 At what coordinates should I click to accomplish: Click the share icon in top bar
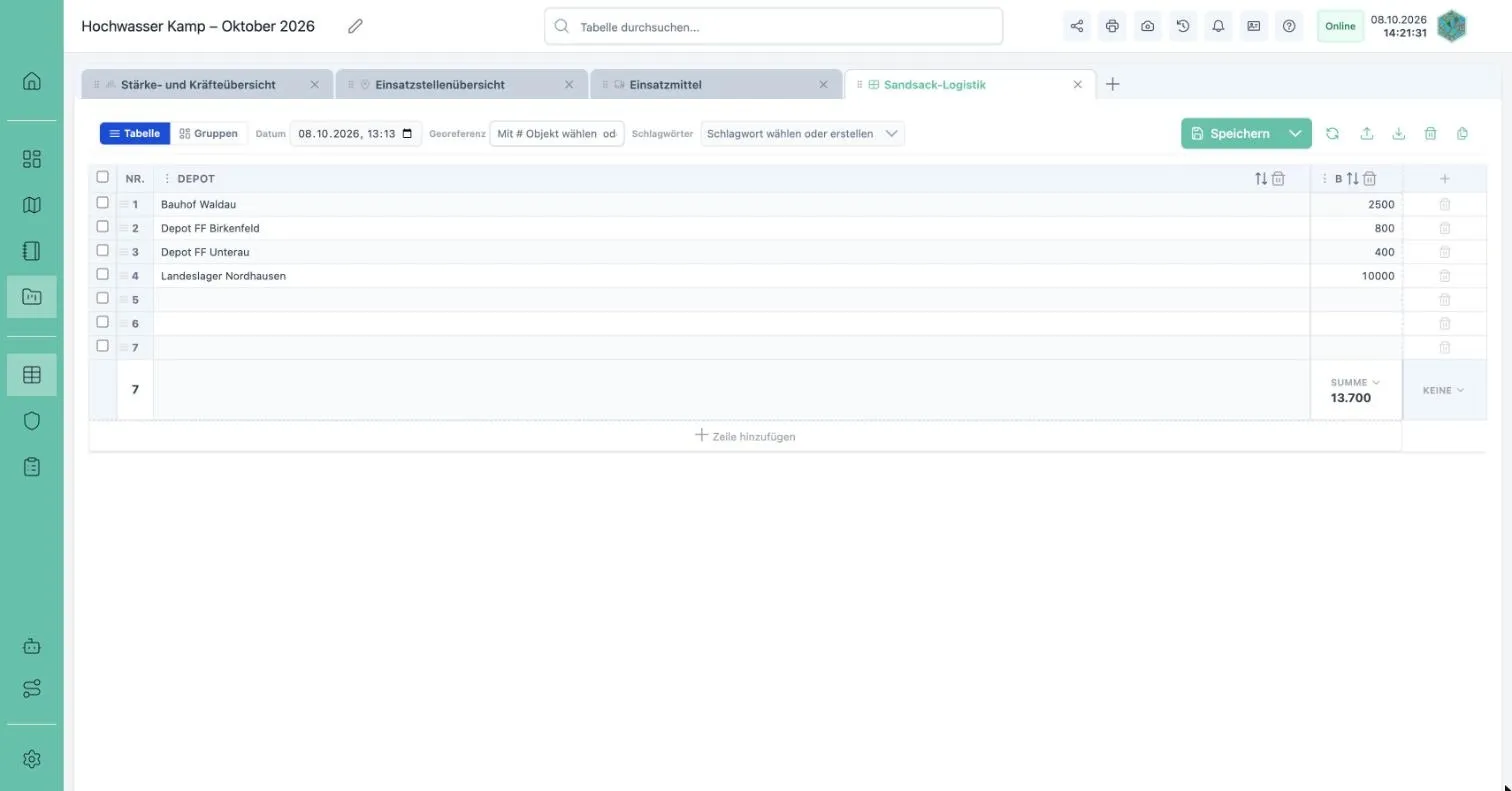coord(1077,27)
